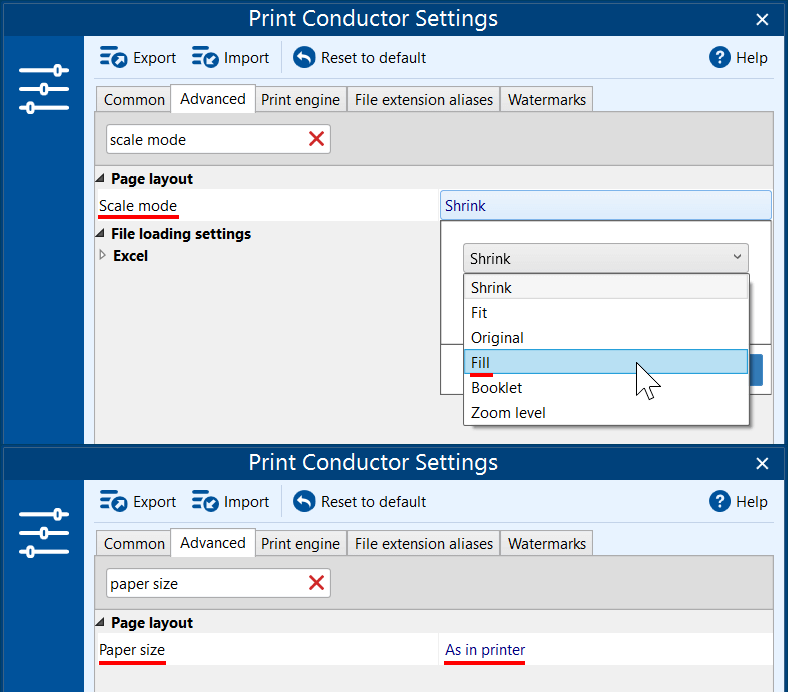Open Print engine tab in top window
This screenshot has width=788, height=692.
[x=301, y=100]
